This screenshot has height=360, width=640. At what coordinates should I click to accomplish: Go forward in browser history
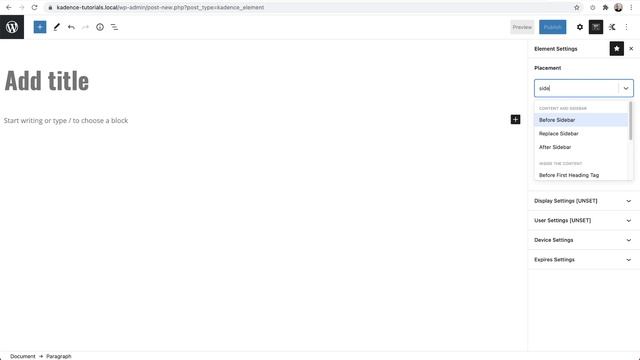point(21,7)
